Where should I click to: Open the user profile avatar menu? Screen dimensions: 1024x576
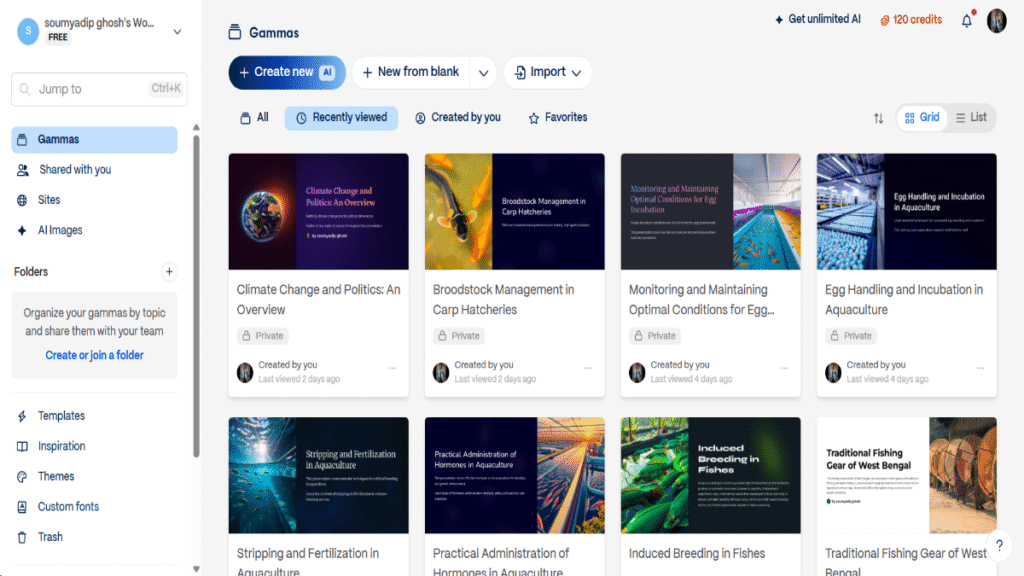click(x=997, y=21)
